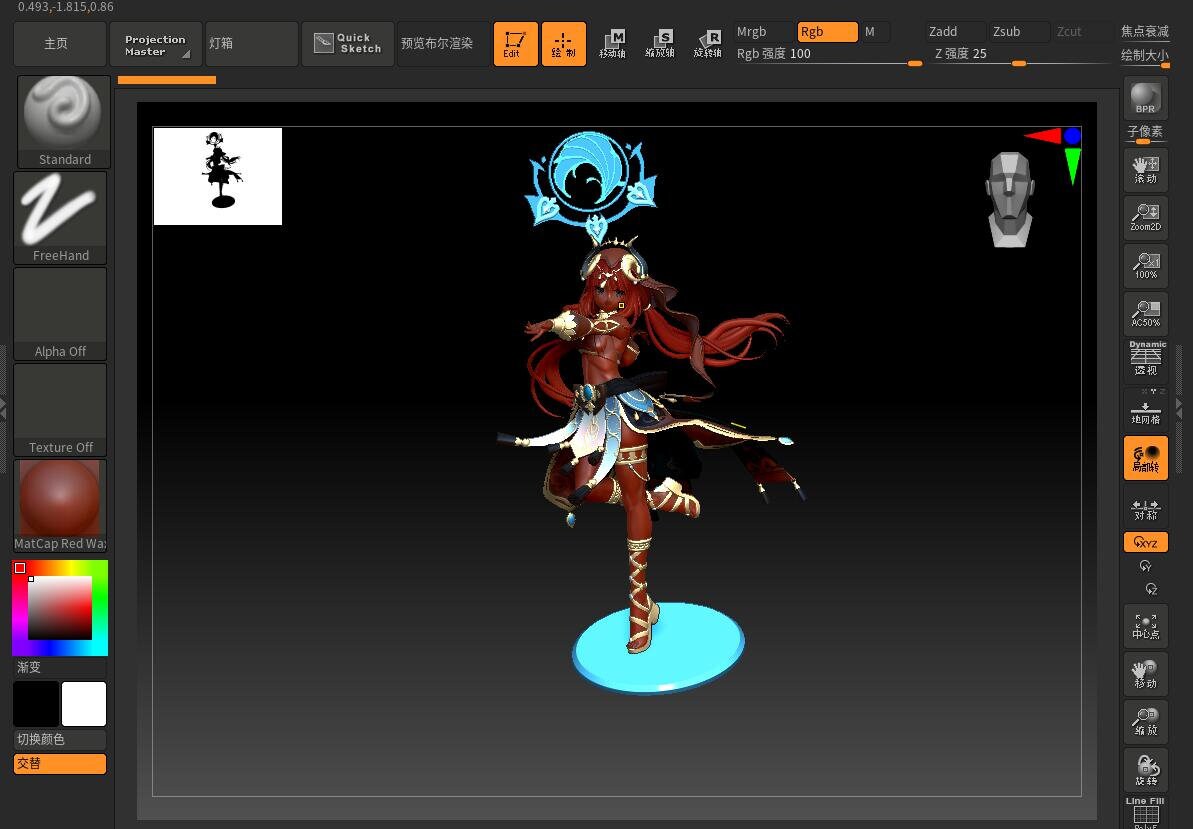Toggle perspective (透视) view
The width and height of the screenshot is (1193, 829).
(1145, 357)
